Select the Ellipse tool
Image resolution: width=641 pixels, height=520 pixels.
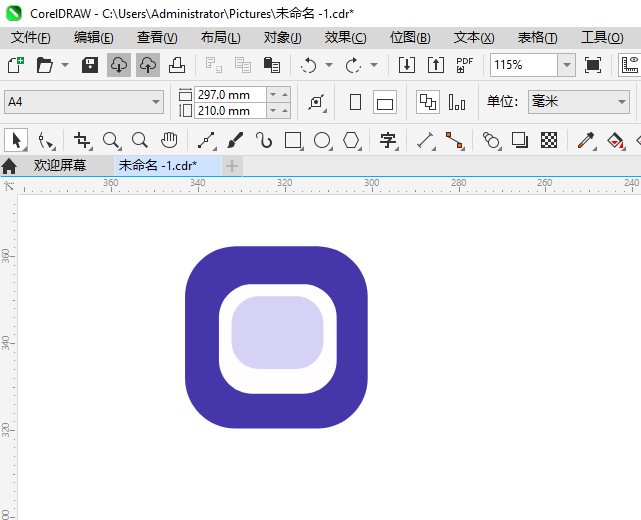[323, 140]
